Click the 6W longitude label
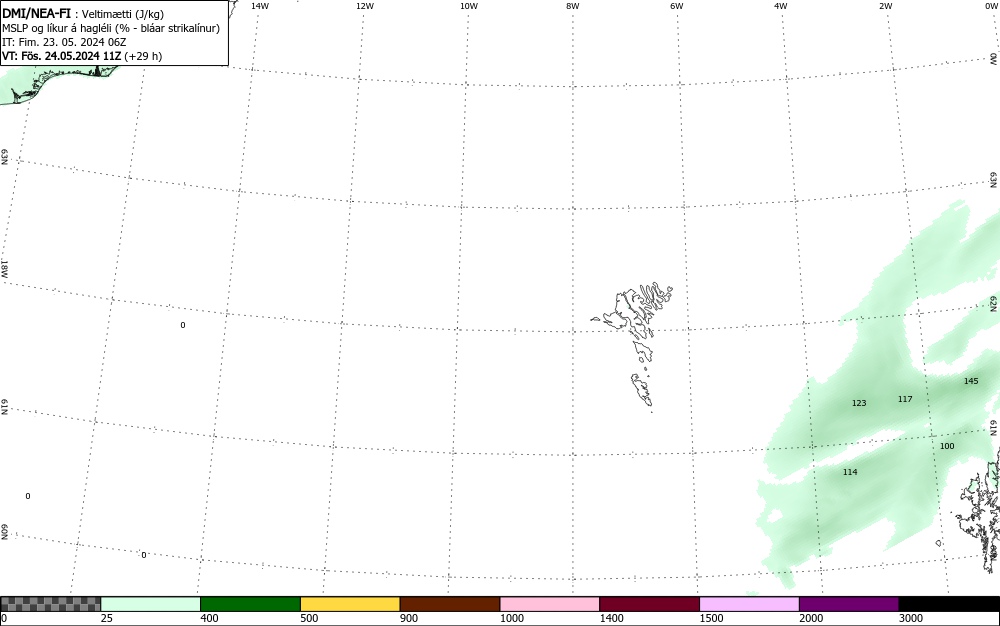Image resolution: width=1000 pixels, height=626 pixels. 677,6
